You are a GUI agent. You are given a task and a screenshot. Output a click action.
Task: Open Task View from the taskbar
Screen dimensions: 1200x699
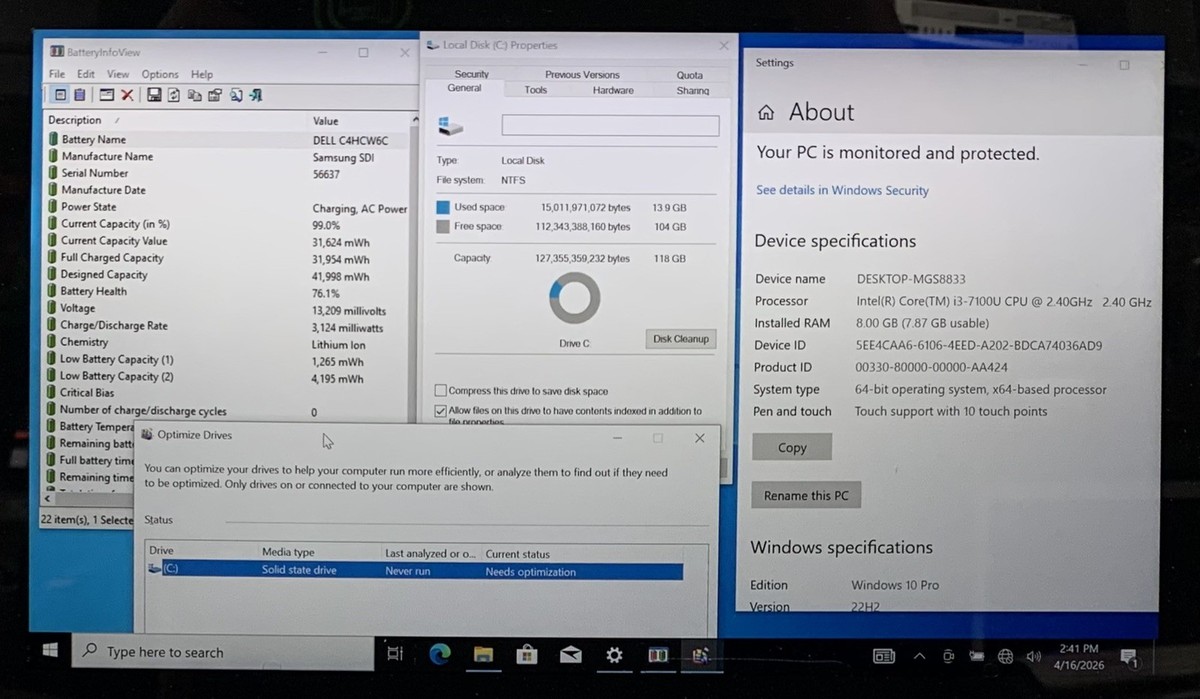(x=395, y=654)
